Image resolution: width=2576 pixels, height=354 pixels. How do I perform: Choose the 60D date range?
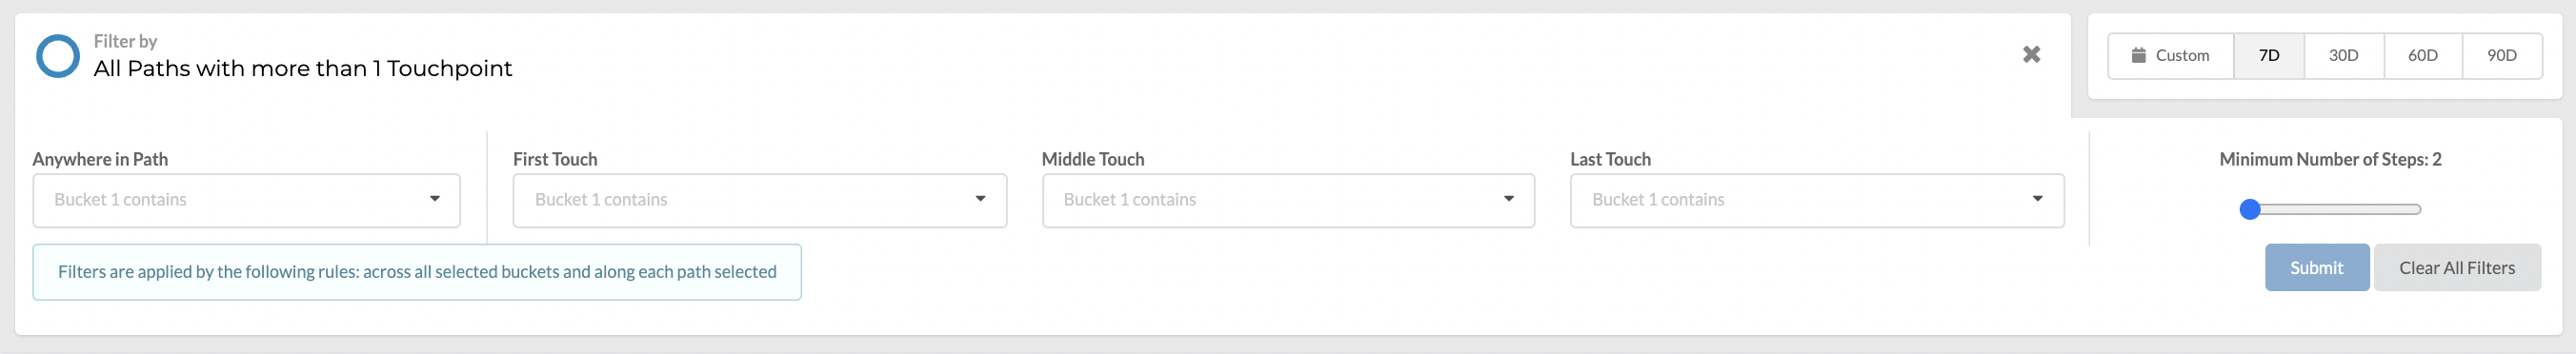pyautogui.click(x=2422, y=56)
